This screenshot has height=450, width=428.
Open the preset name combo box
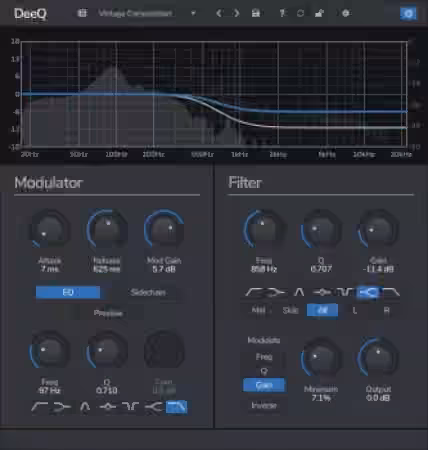145,13
